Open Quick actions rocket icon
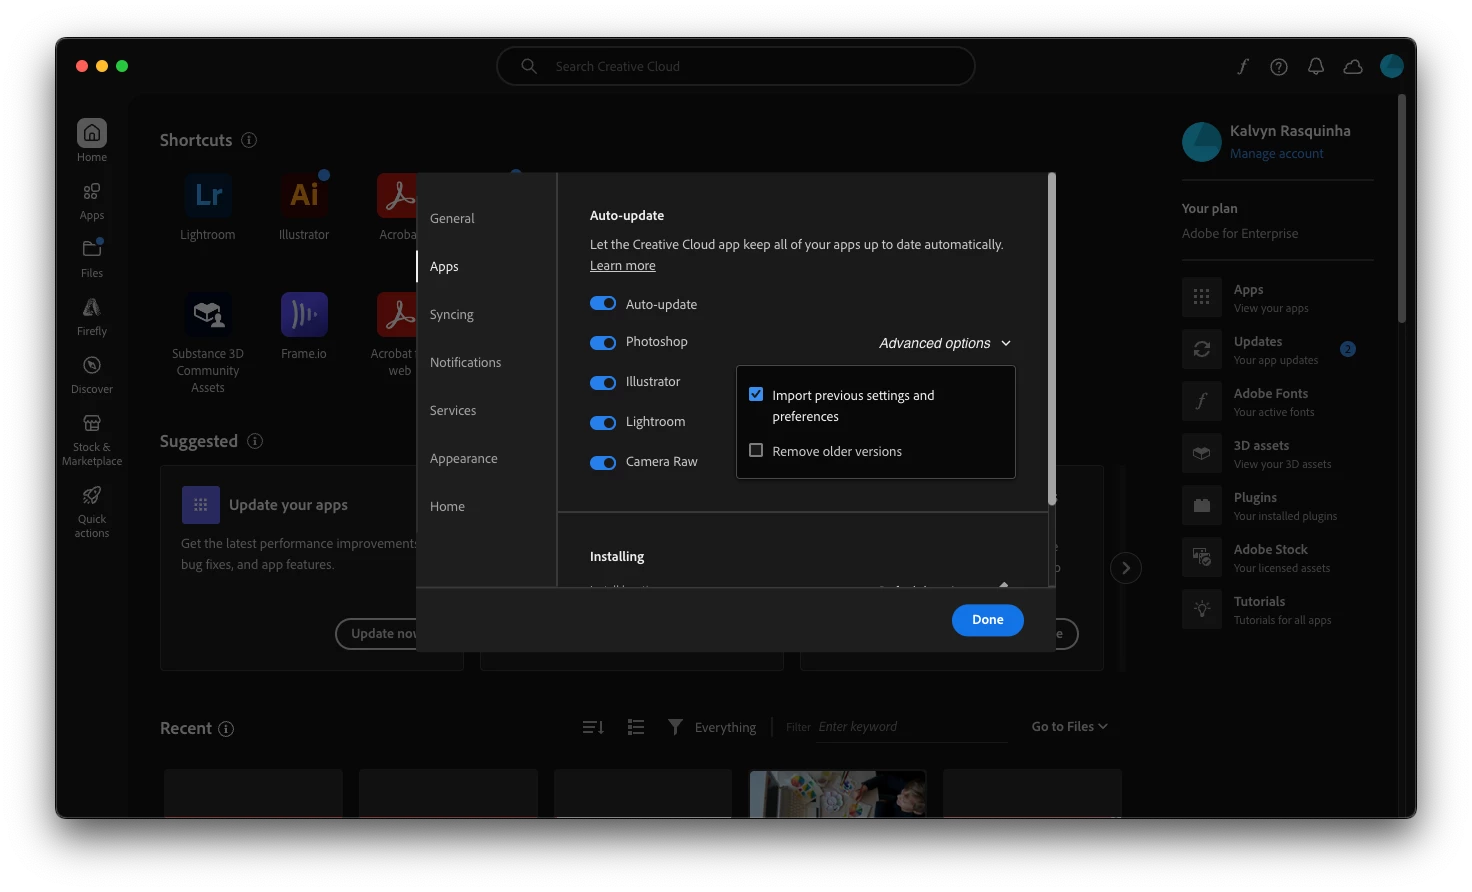This screenshot has height=892, width=1472. [92, 495]
